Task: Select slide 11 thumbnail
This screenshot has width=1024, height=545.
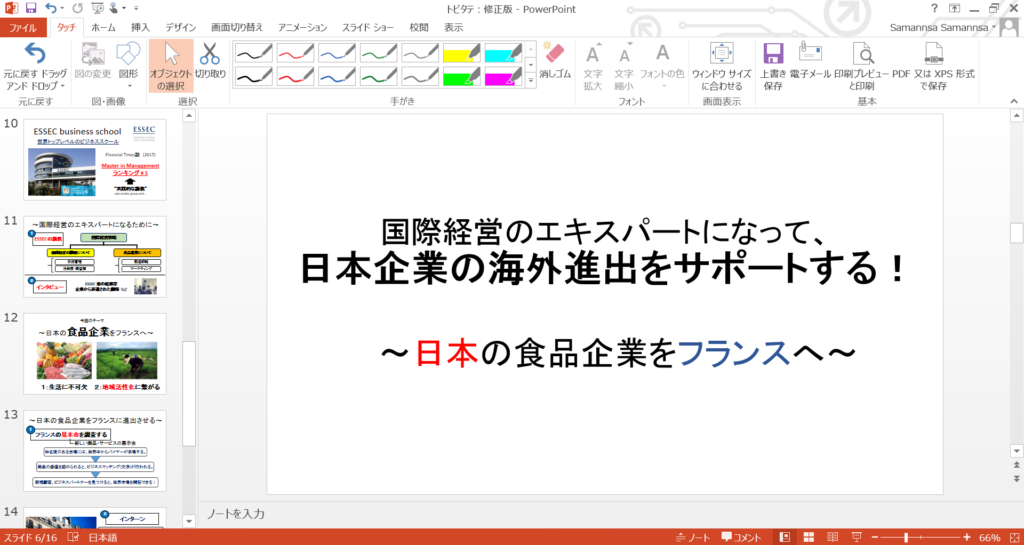Action: [x=95, y=257]
